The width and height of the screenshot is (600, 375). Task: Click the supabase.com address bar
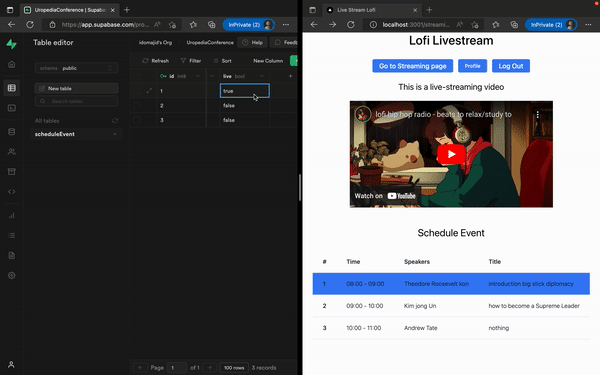[104, 25]
